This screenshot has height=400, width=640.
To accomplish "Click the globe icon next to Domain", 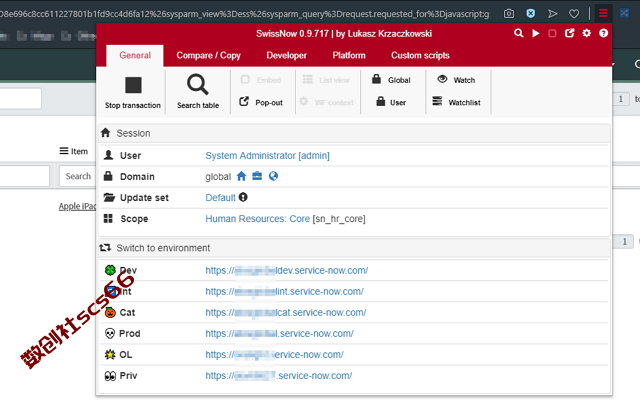I will [x=273, y=176].
